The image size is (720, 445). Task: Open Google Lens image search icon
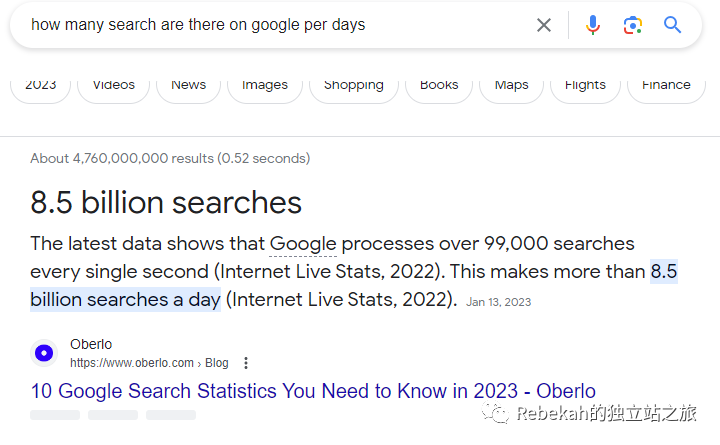pos(632,25)
